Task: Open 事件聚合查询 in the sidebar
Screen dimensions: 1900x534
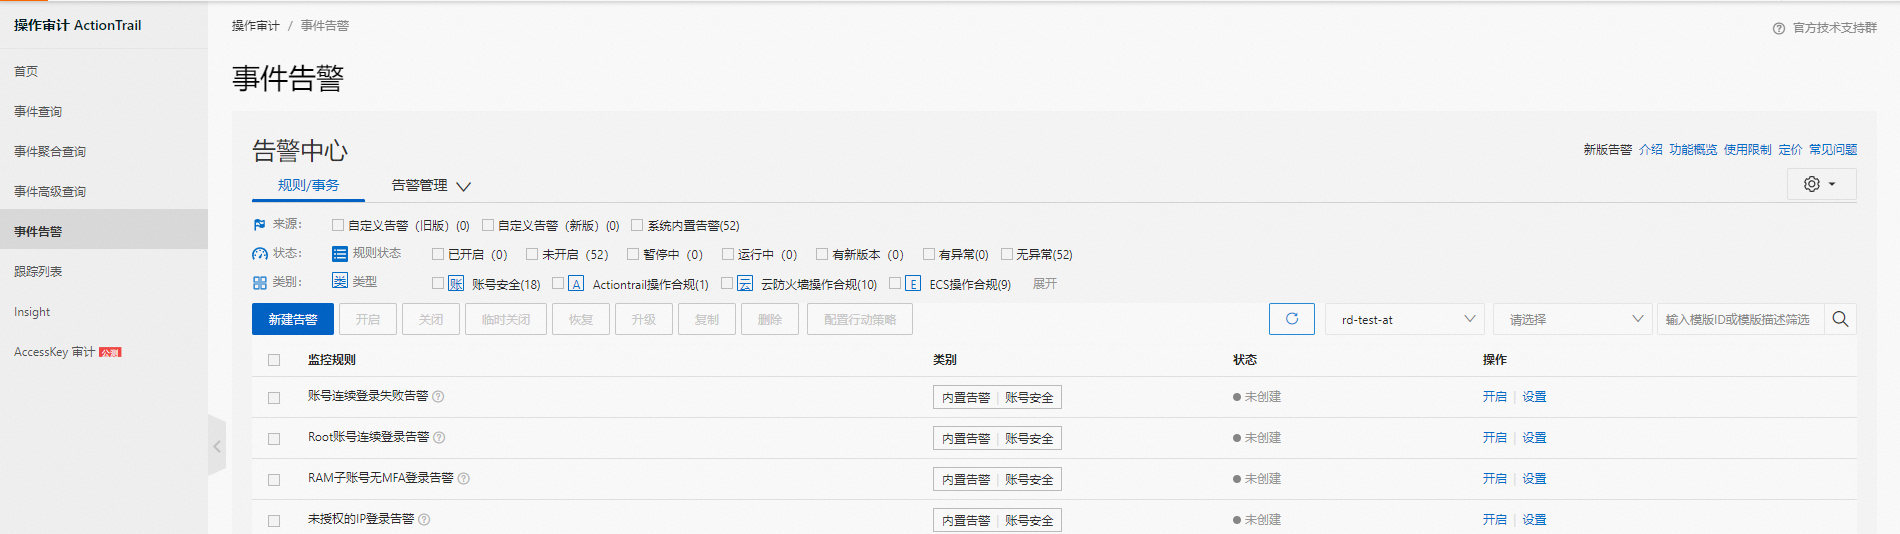Action: point(50,151)
